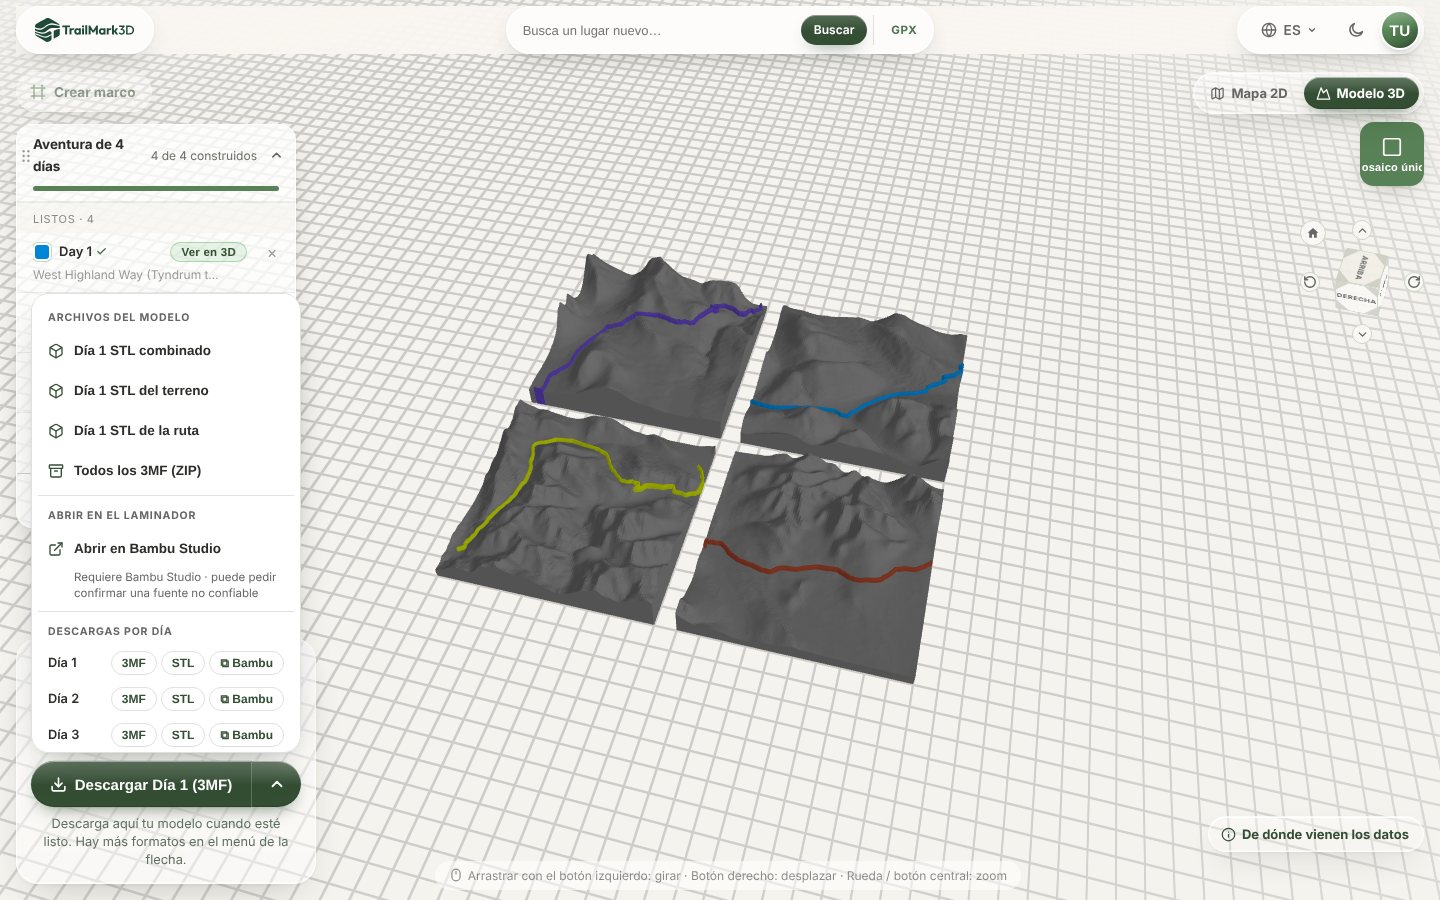Collapse the Aventura de 4 días panel
This screenshot has width=1440, height=900.
[x=277, y=156]
